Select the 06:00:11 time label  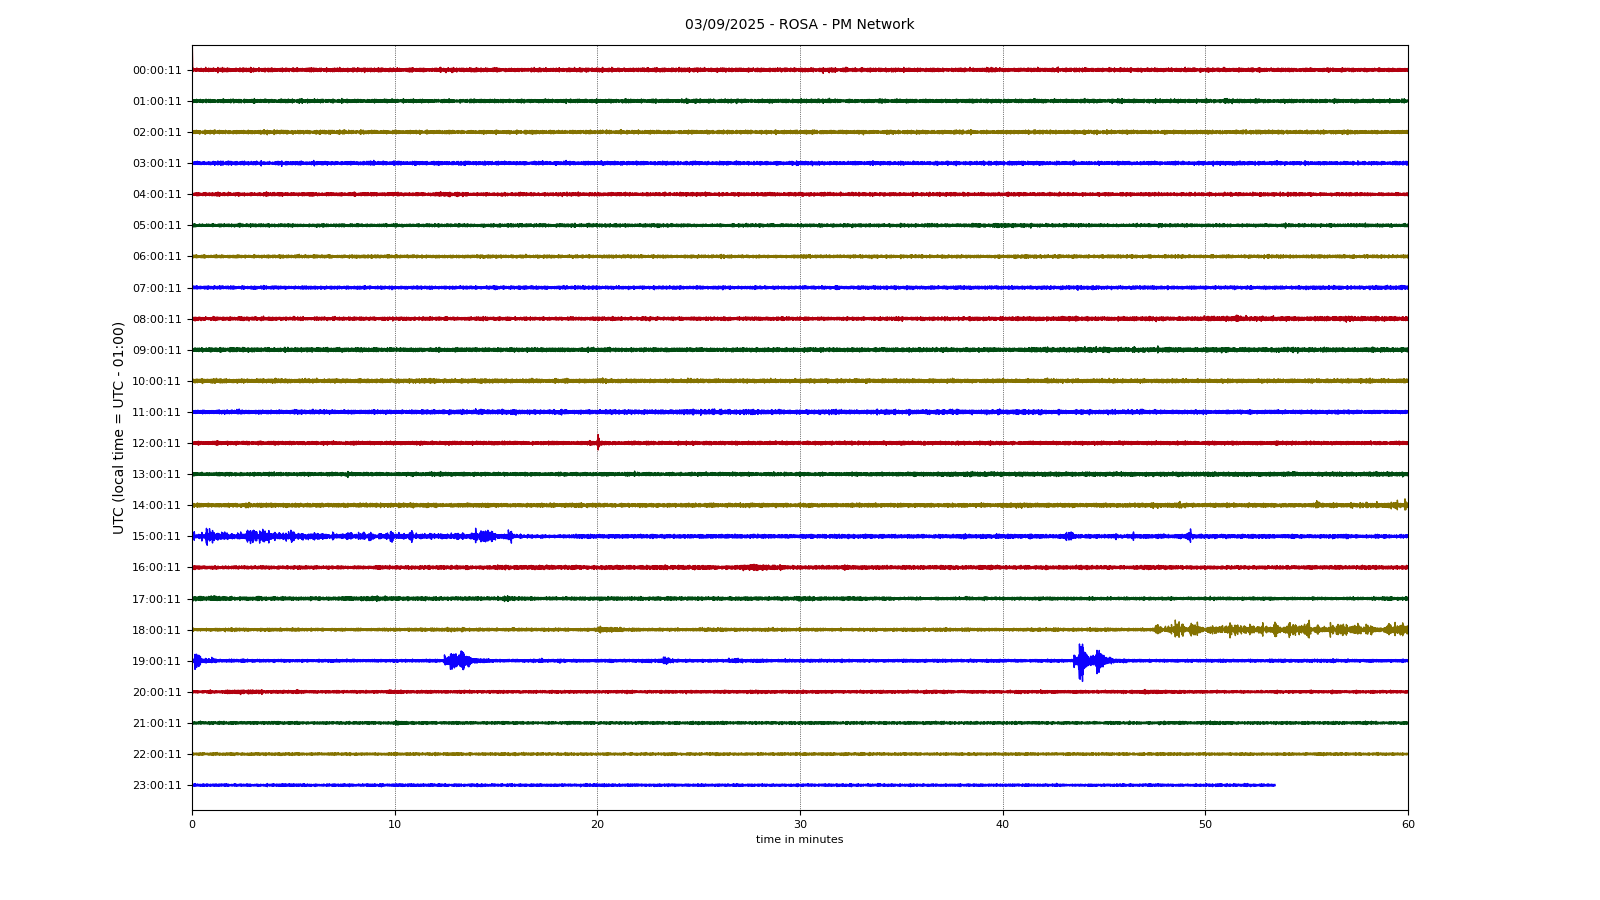(x=157, y=256)
